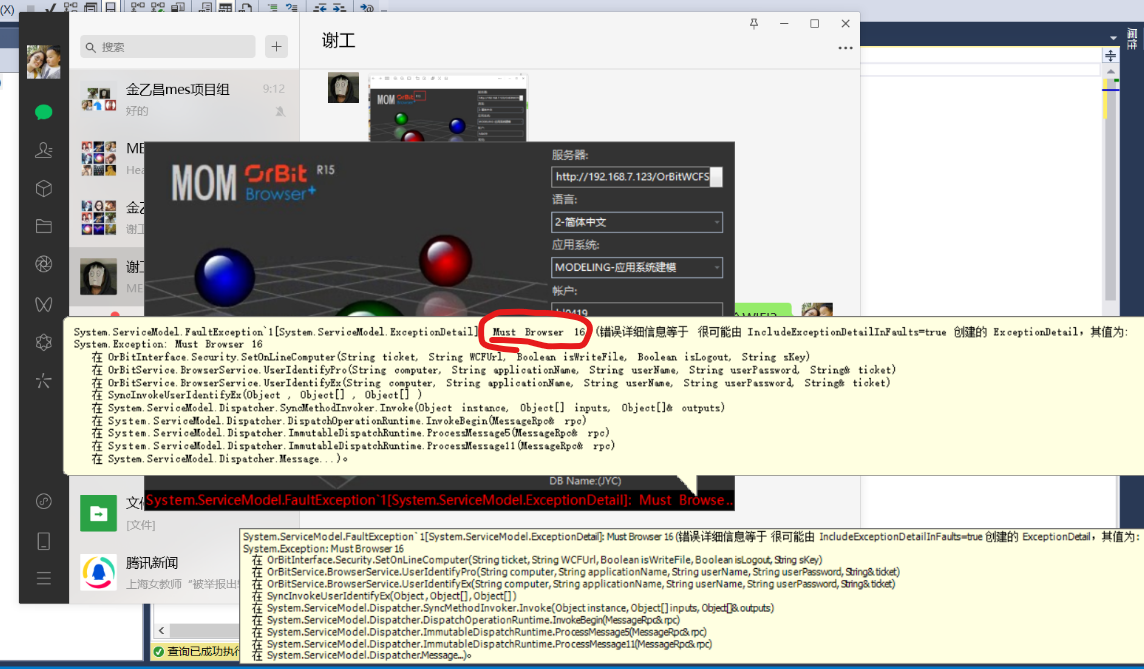Click the split handle above the background scrollbar
This screenshot has width=1144, height=669.
coord(1110,55)
